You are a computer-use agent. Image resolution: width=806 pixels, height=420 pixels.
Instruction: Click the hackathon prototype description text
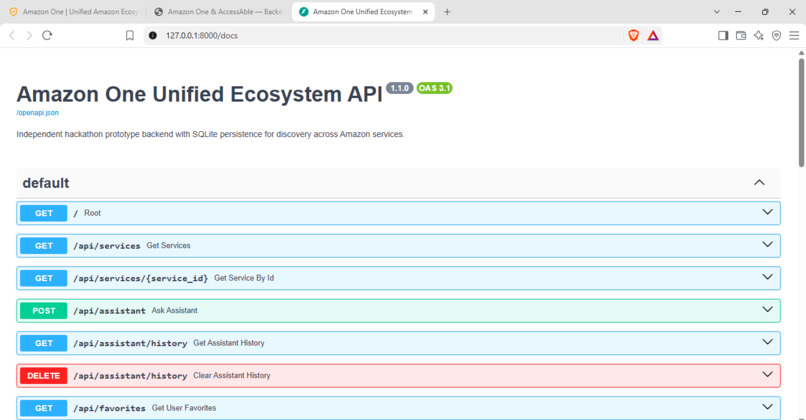(x=210, y=134)
